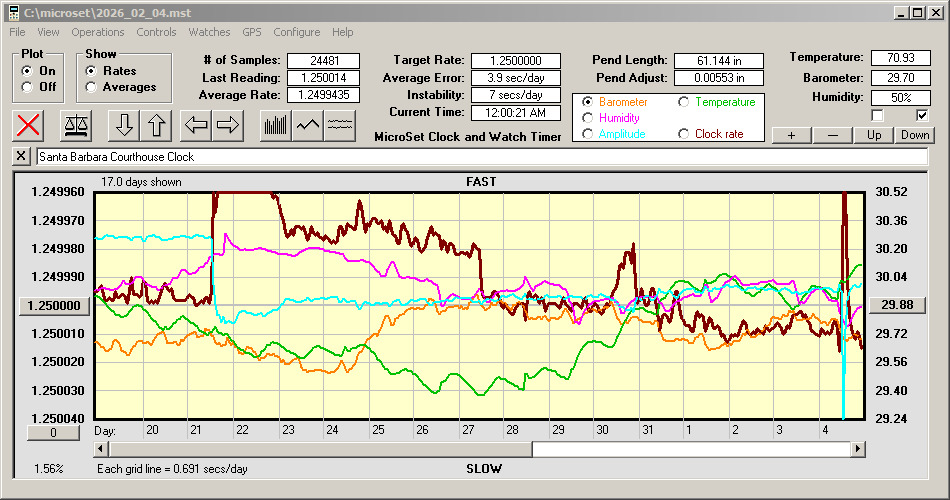Select the vertical bars graph icon

click(x=274, y=125)
